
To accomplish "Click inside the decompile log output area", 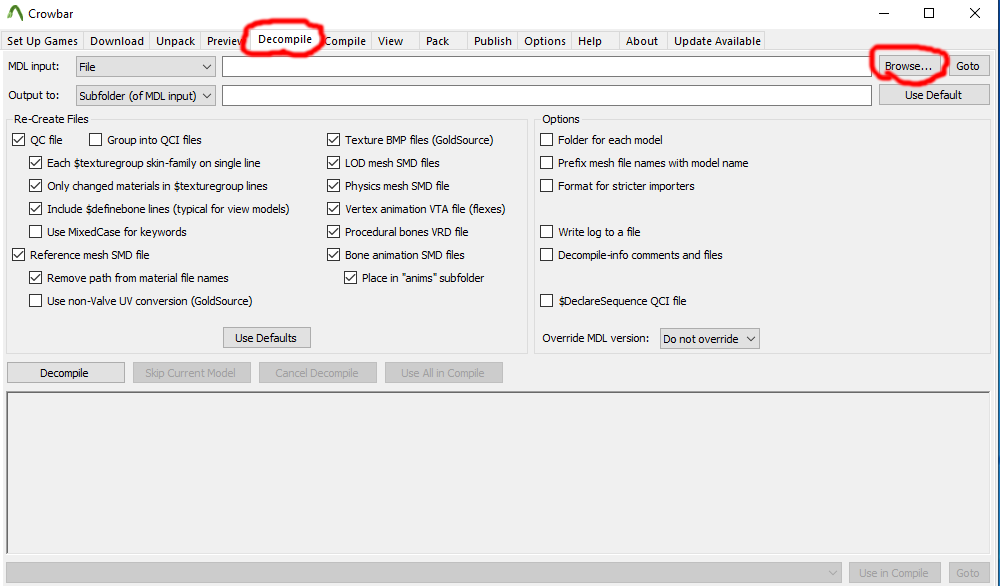I will 498,472.
